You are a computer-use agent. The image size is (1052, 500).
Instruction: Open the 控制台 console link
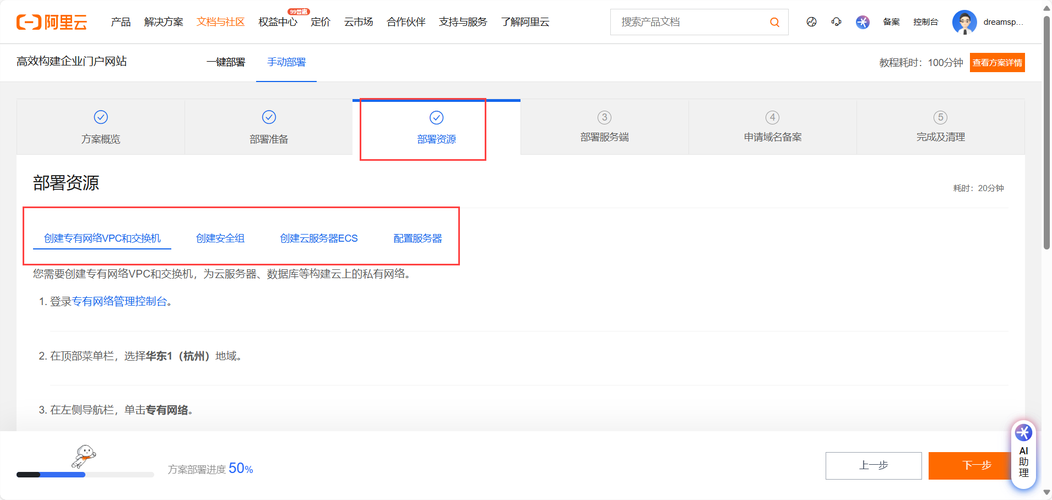click(x=925, y=22)
